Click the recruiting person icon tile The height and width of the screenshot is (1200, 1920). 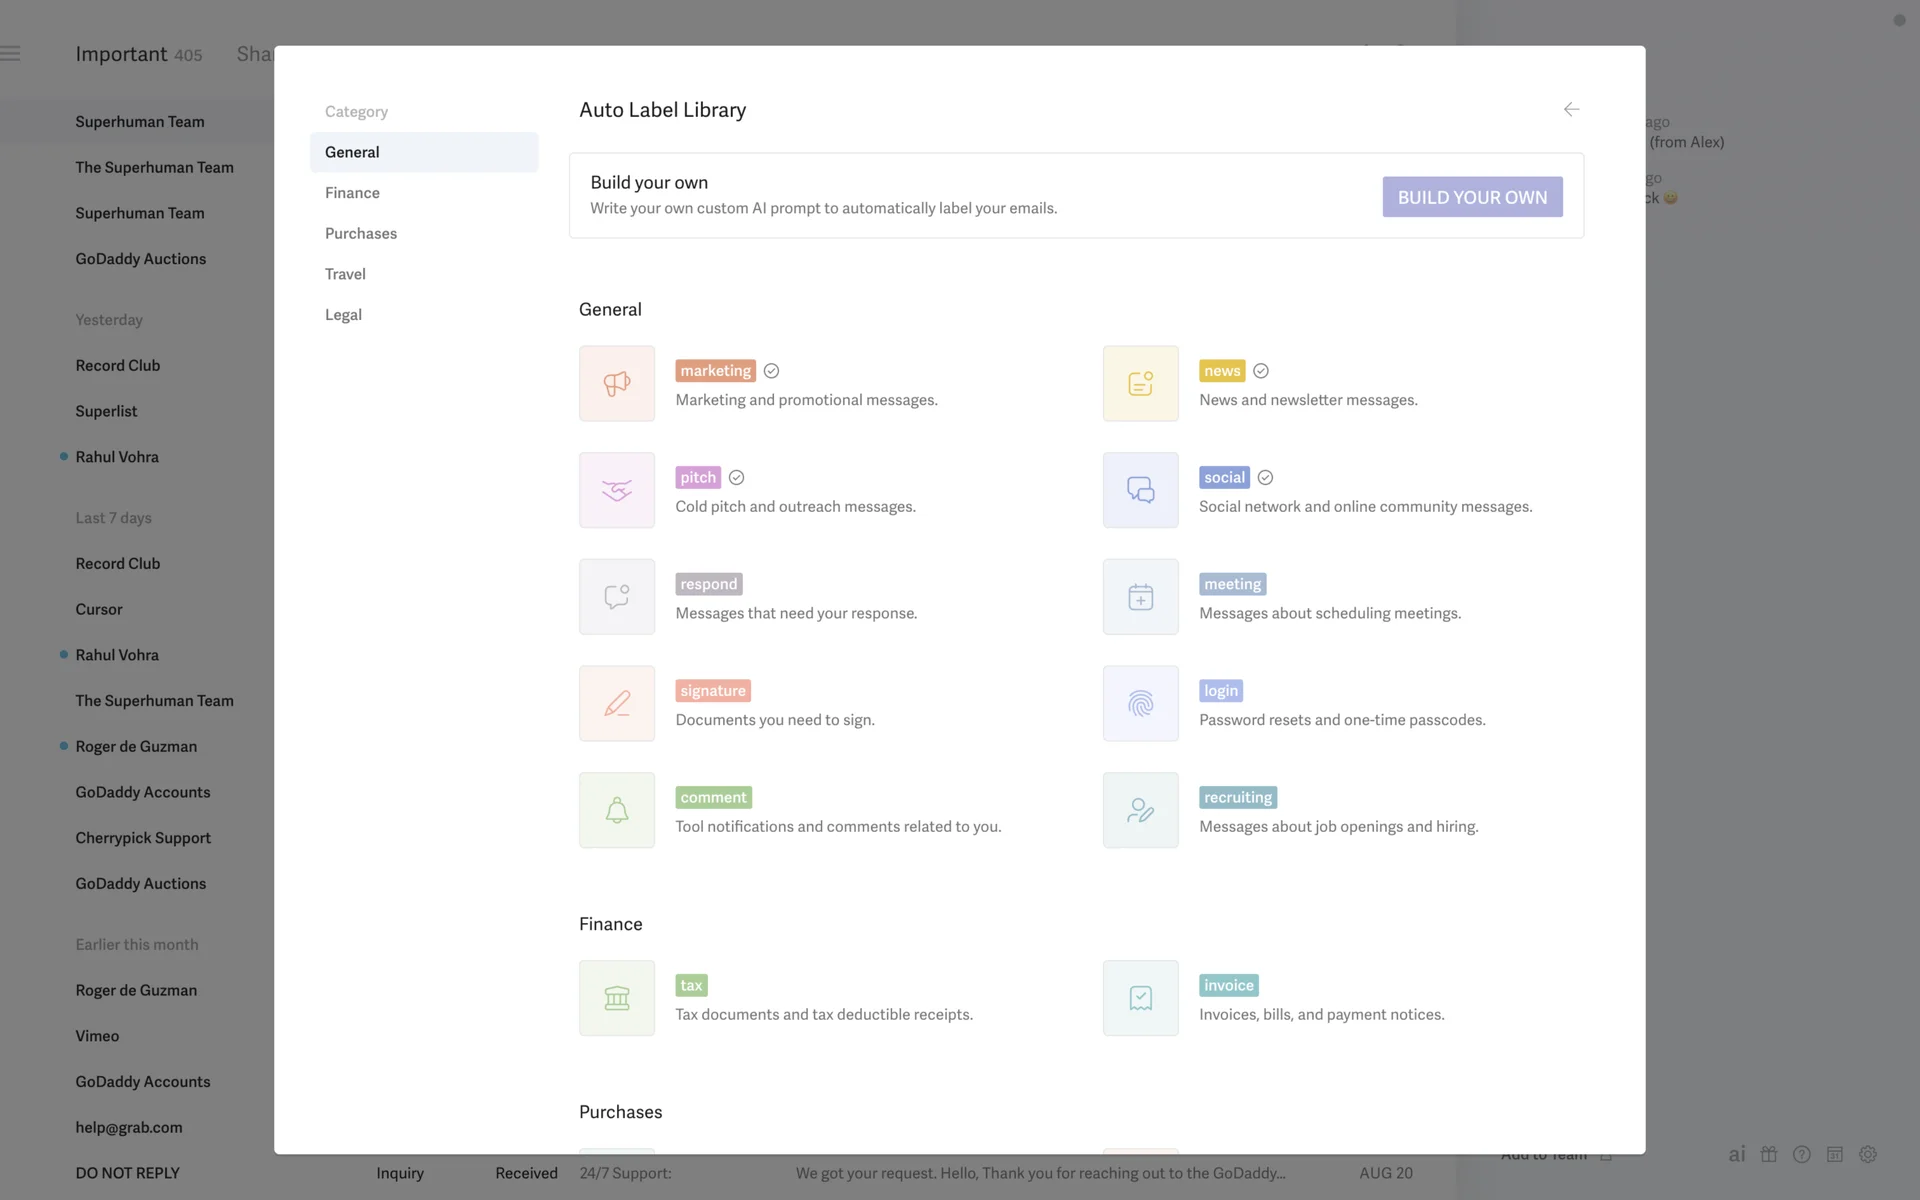point(1140,810)
